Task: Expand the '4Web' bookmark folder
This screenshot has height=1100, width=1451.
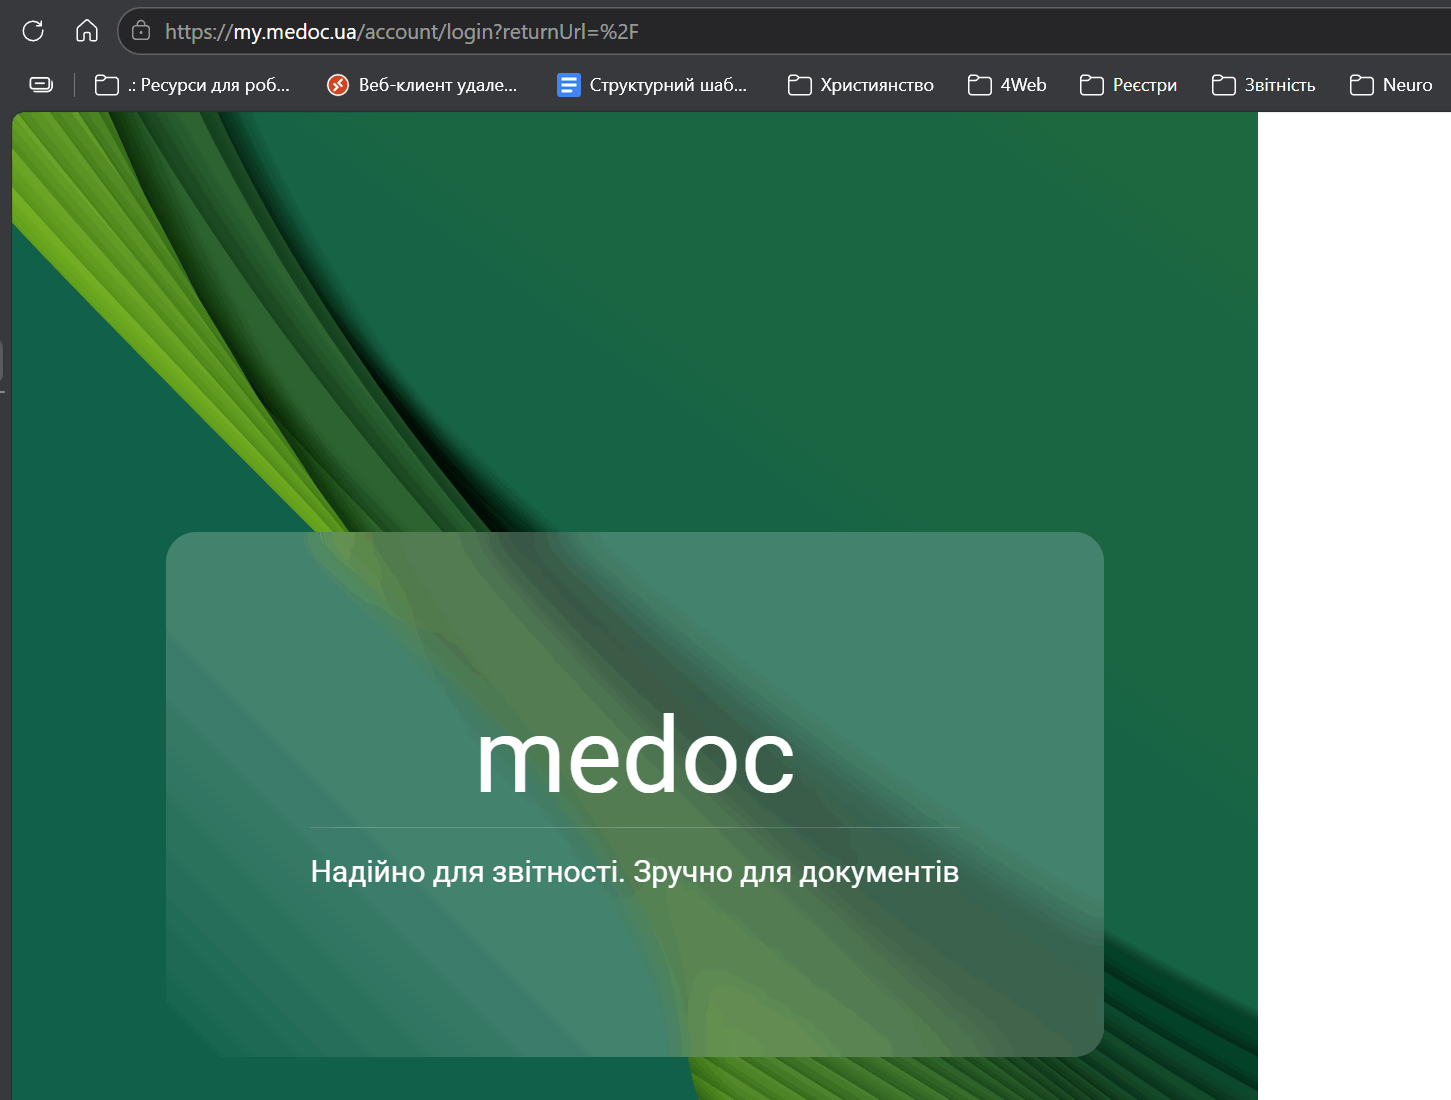Action: click(1007, 85)
